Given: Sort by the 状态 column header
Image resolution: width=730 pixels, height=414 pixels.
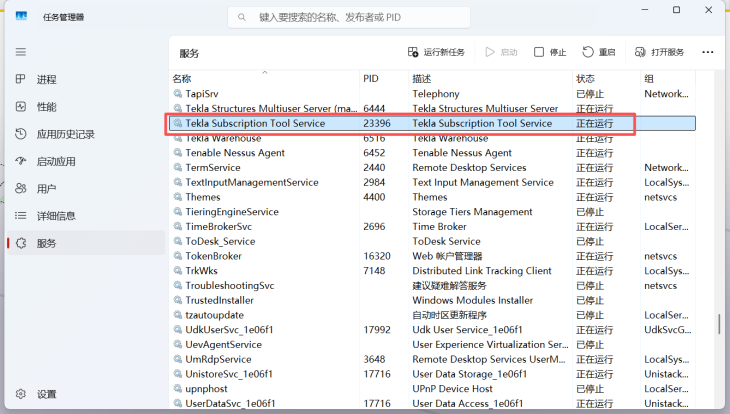Looking at the screenshot, I should pos(606,78).
